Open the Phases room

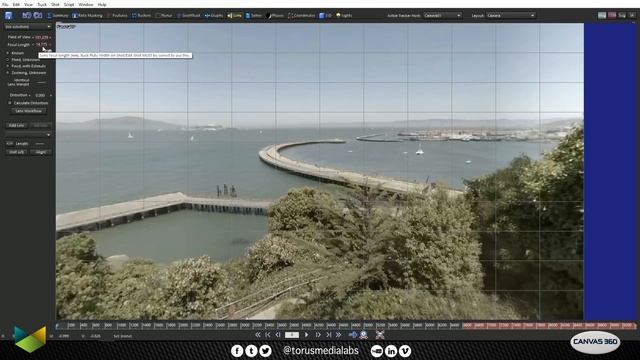pyautogui.click(x=274, y=16)
